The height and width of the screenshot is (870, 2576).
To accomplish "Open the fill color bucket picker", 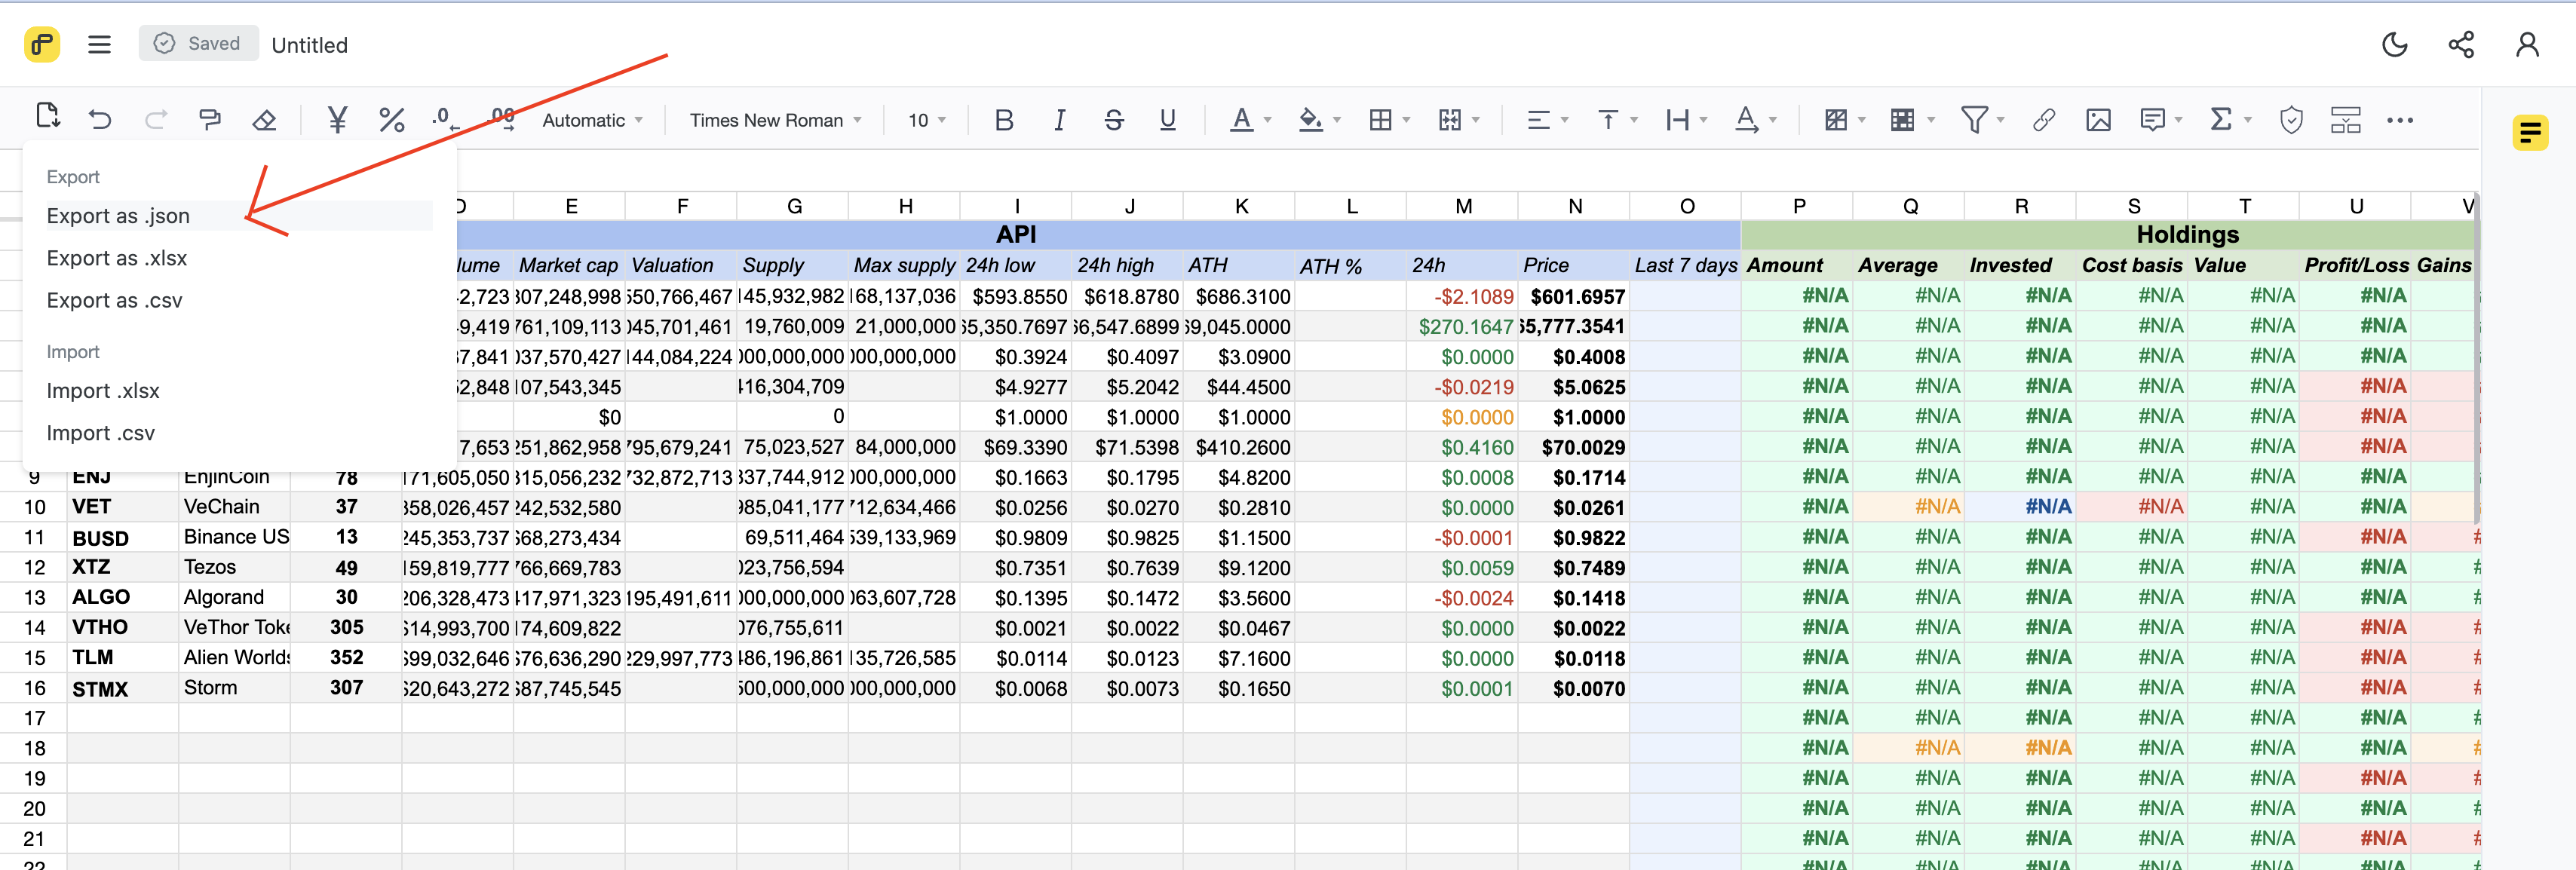I will coord(1310,120).
